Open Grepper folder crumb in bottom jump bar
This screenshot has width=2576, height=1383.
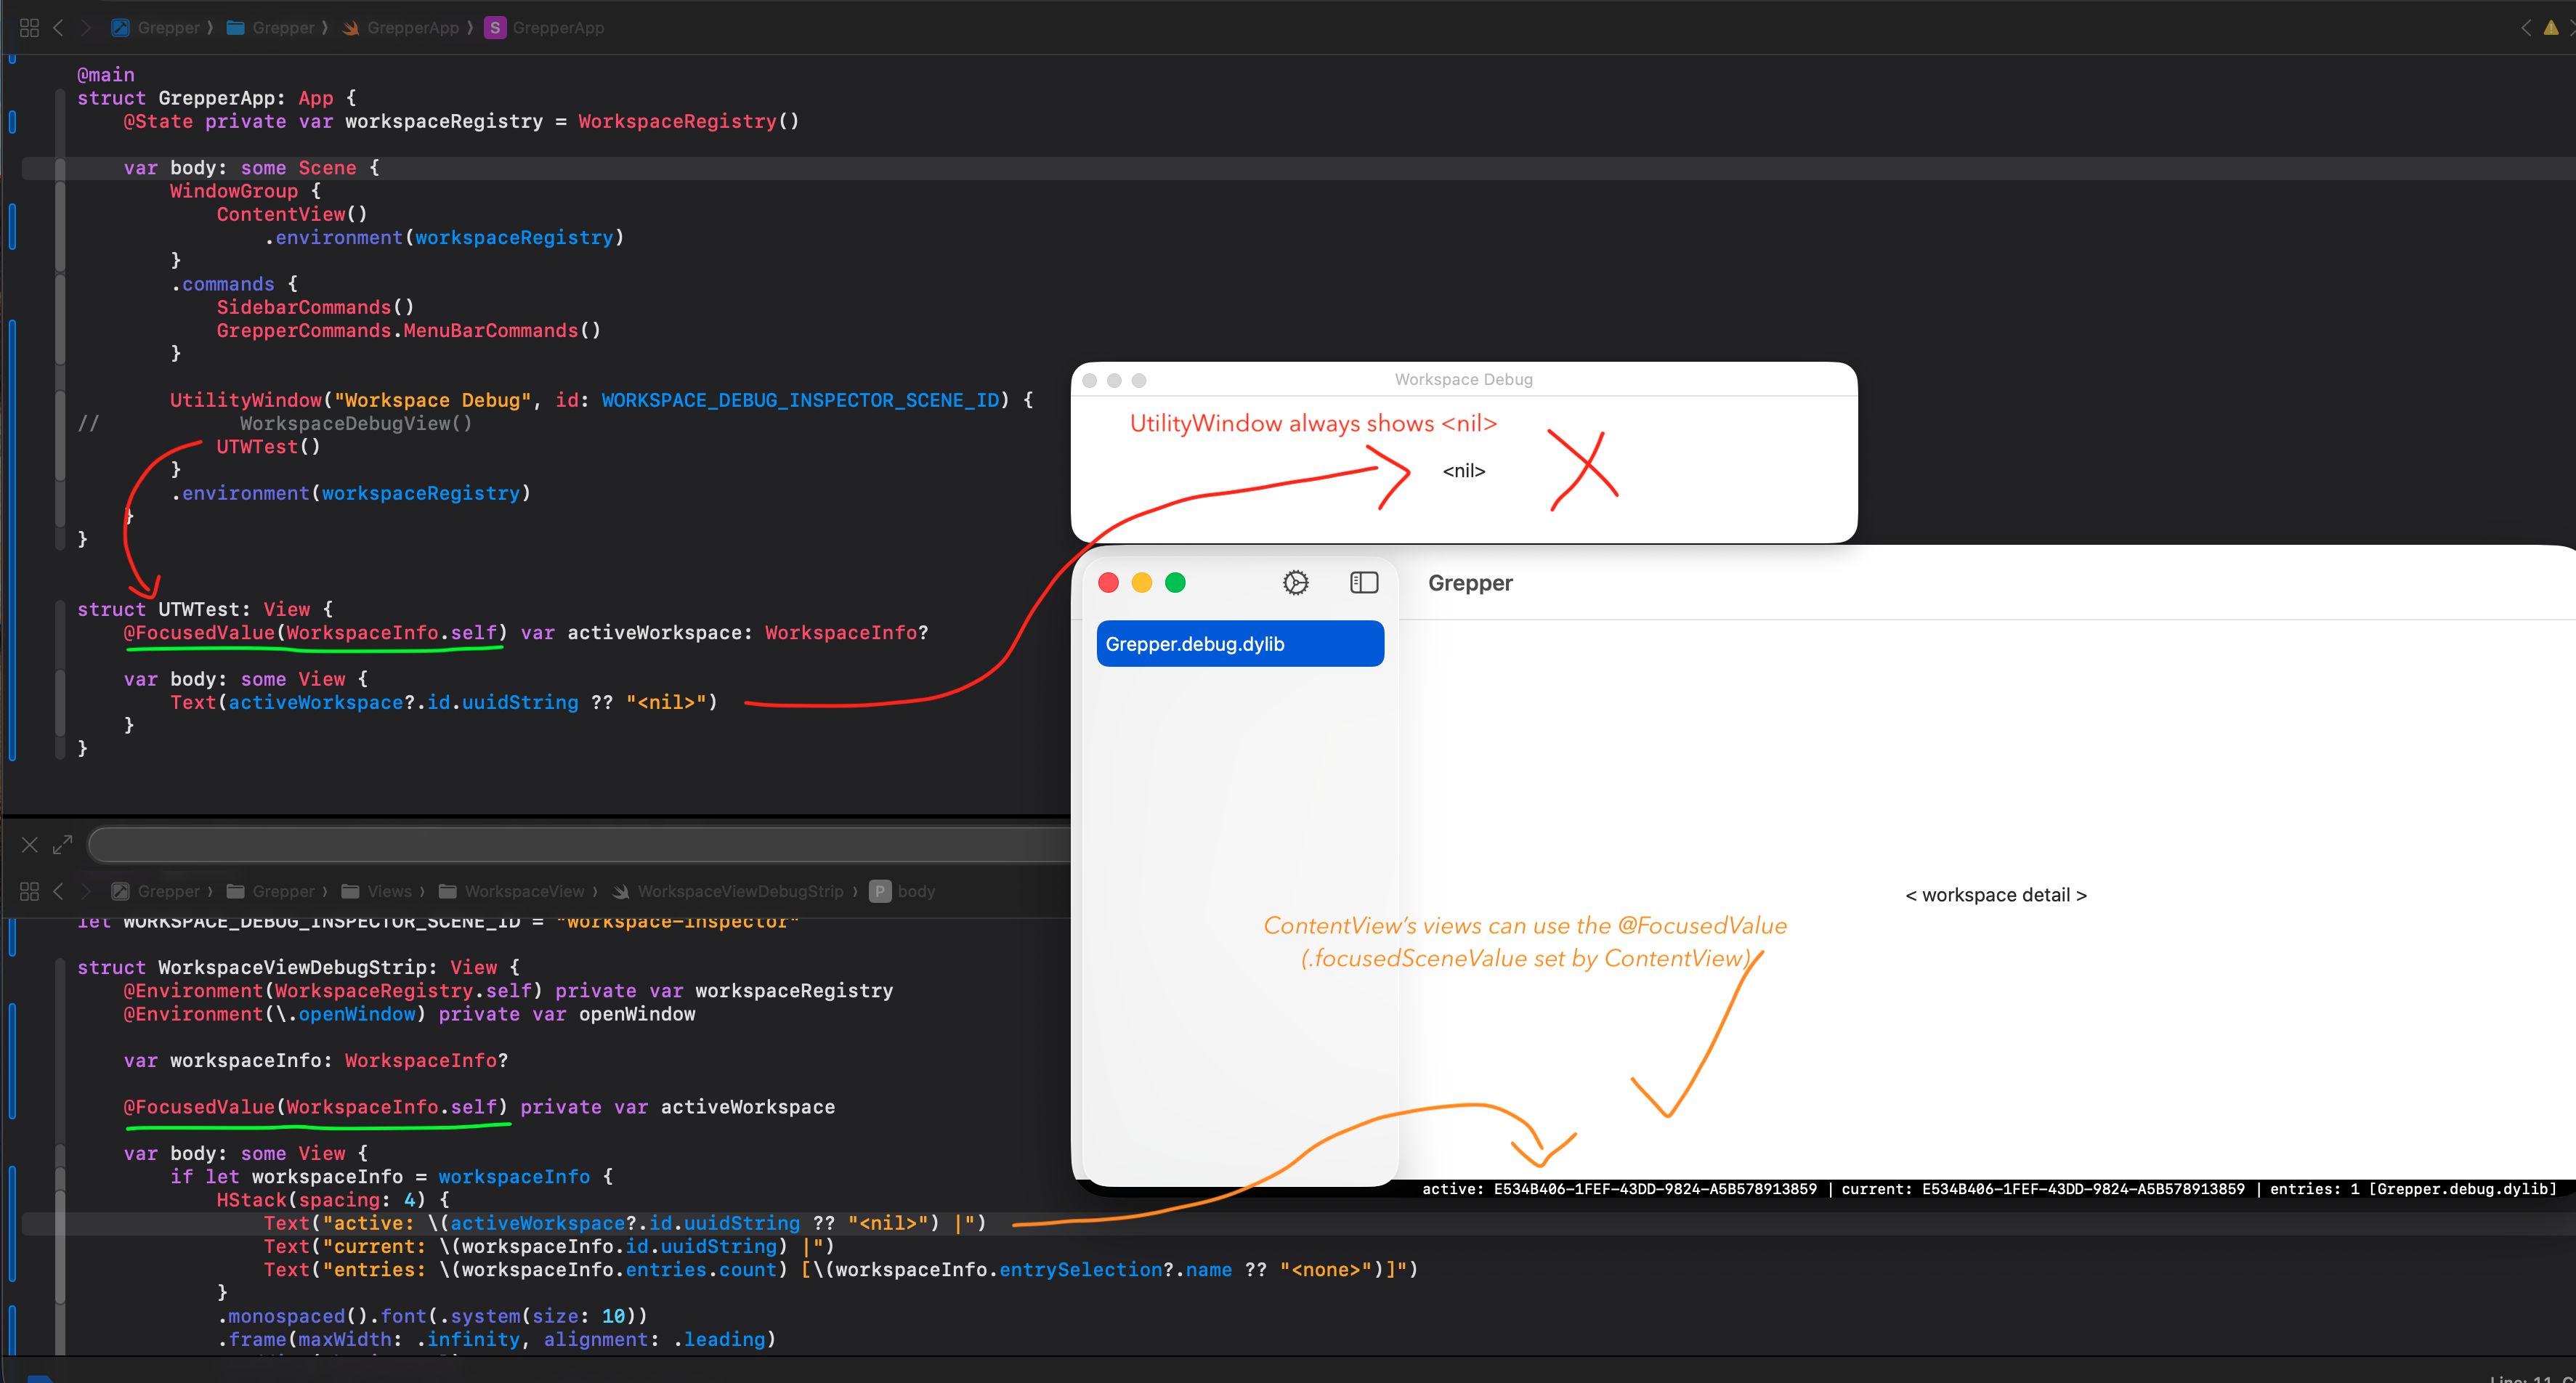(270, 891)
